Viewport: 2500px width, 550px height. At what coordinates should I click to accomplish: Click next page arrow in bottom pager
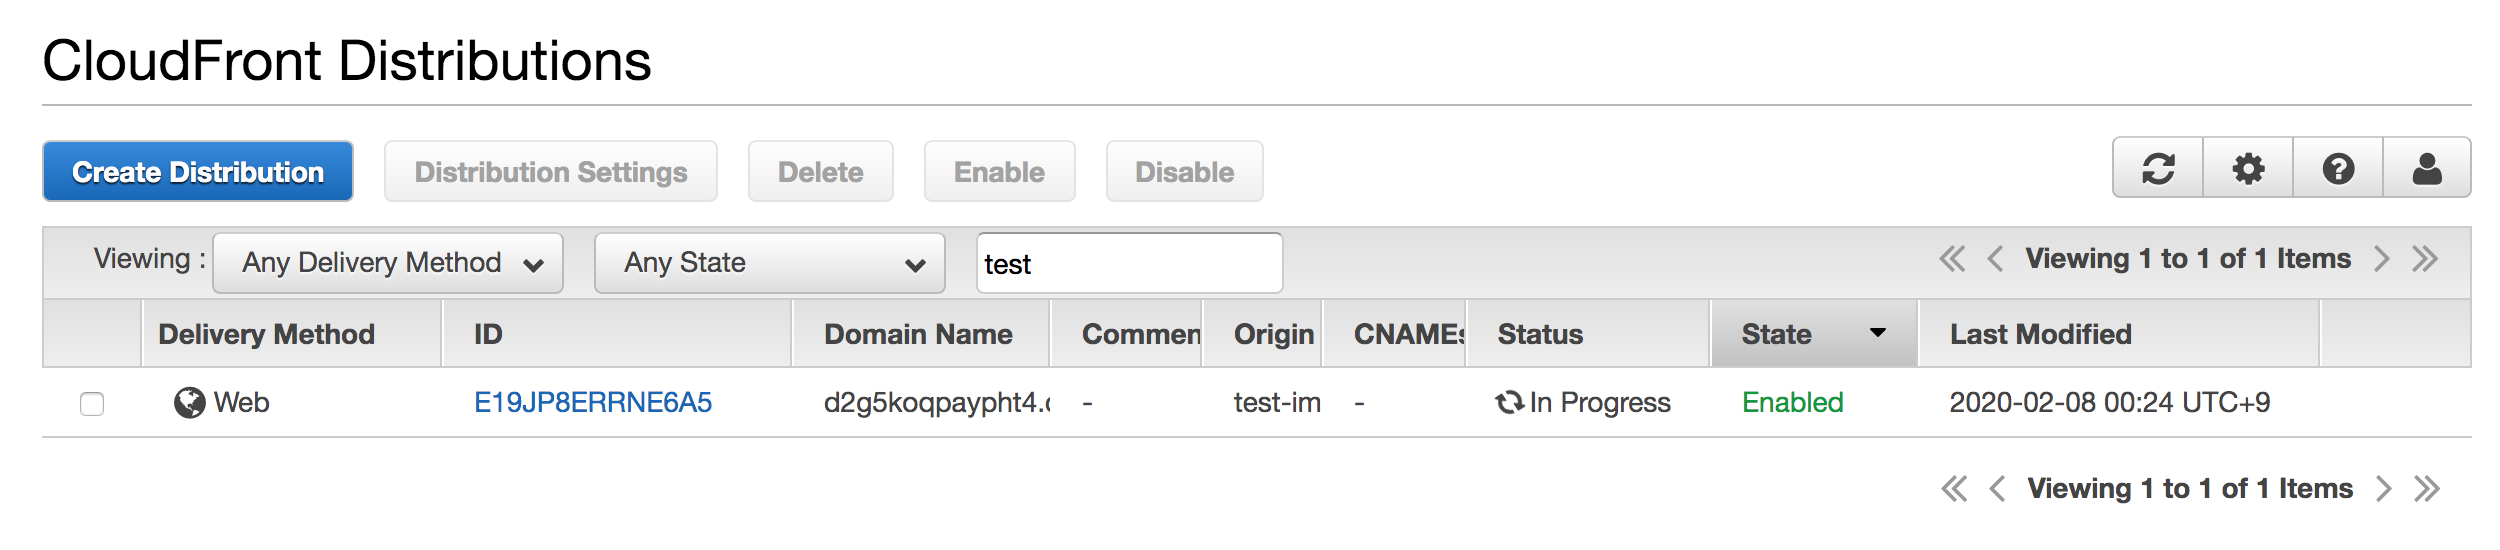coord(2384,489)
